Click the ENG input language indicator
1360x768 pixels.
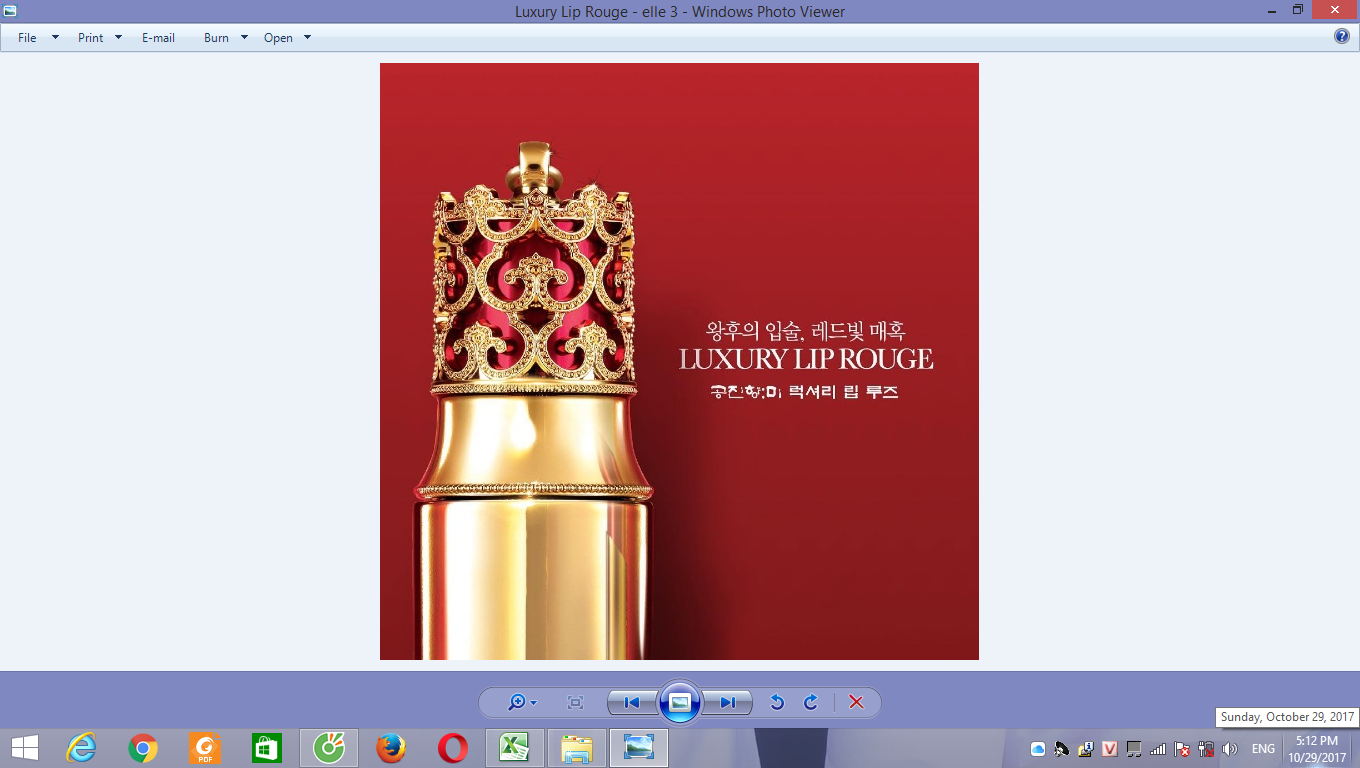1263,749
